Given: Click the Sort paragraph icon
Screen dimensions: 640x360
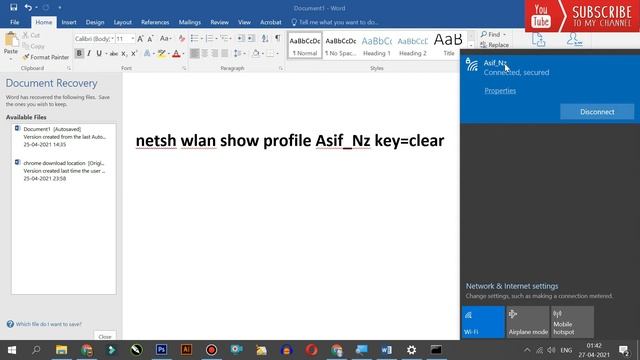Looking at the screenshot, I should (265, 38).
